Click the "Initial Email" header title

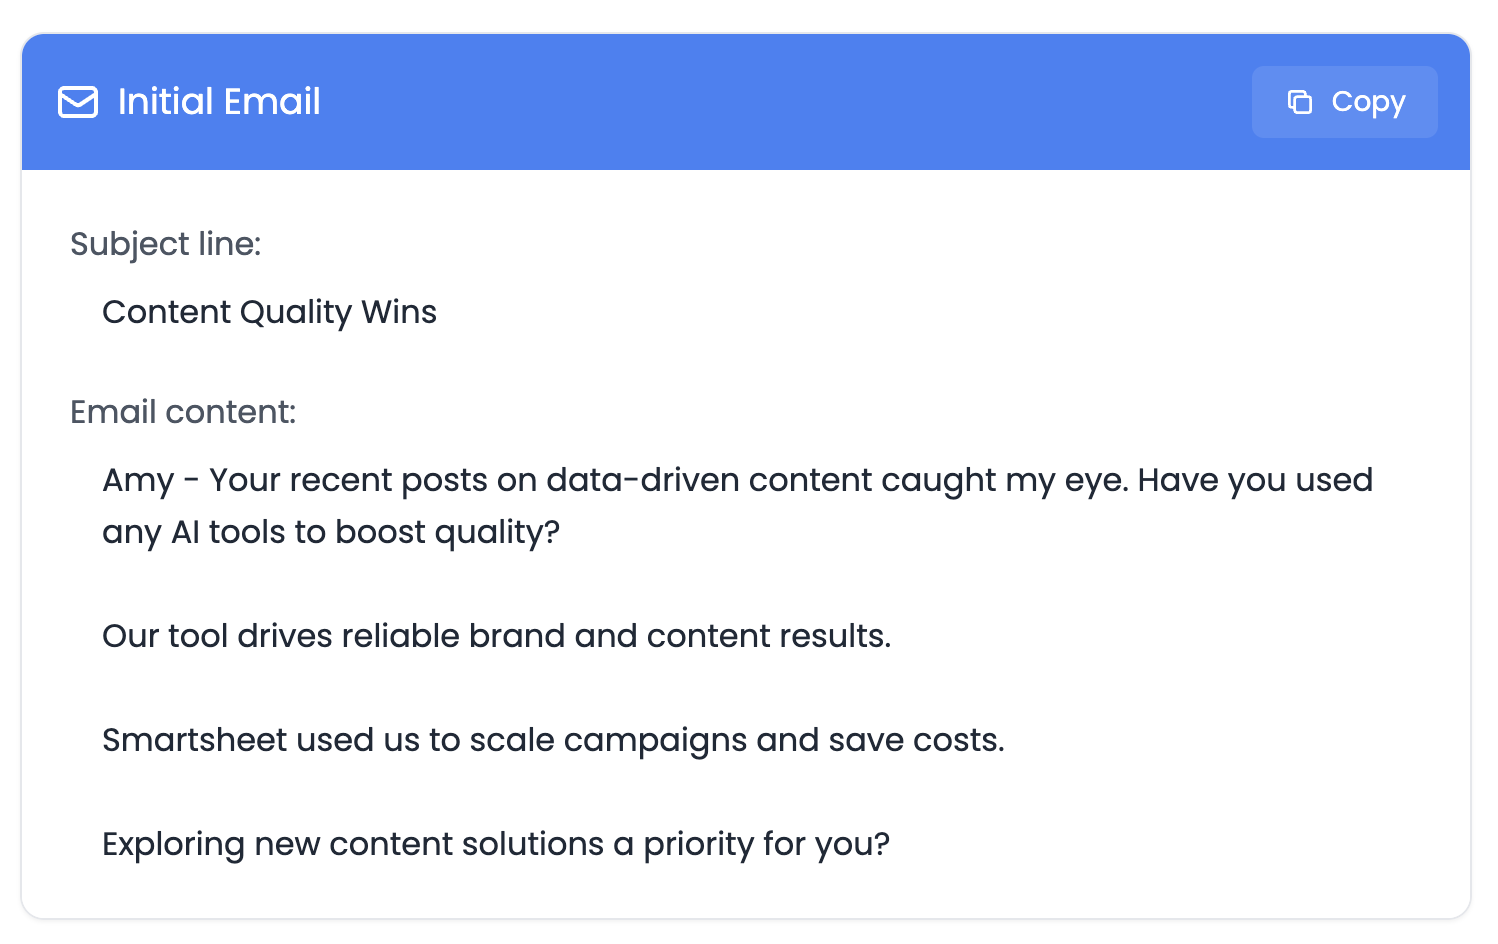(x=219, y=102)
